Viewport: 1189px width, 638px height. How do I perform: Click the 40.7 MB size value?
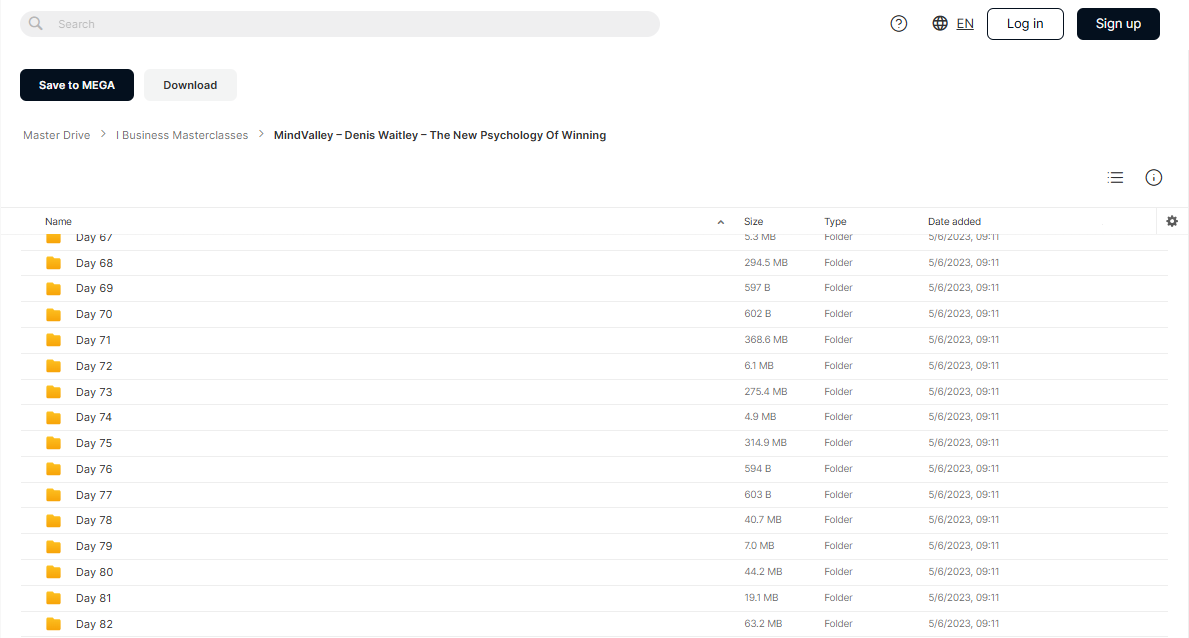coord(762,520)
